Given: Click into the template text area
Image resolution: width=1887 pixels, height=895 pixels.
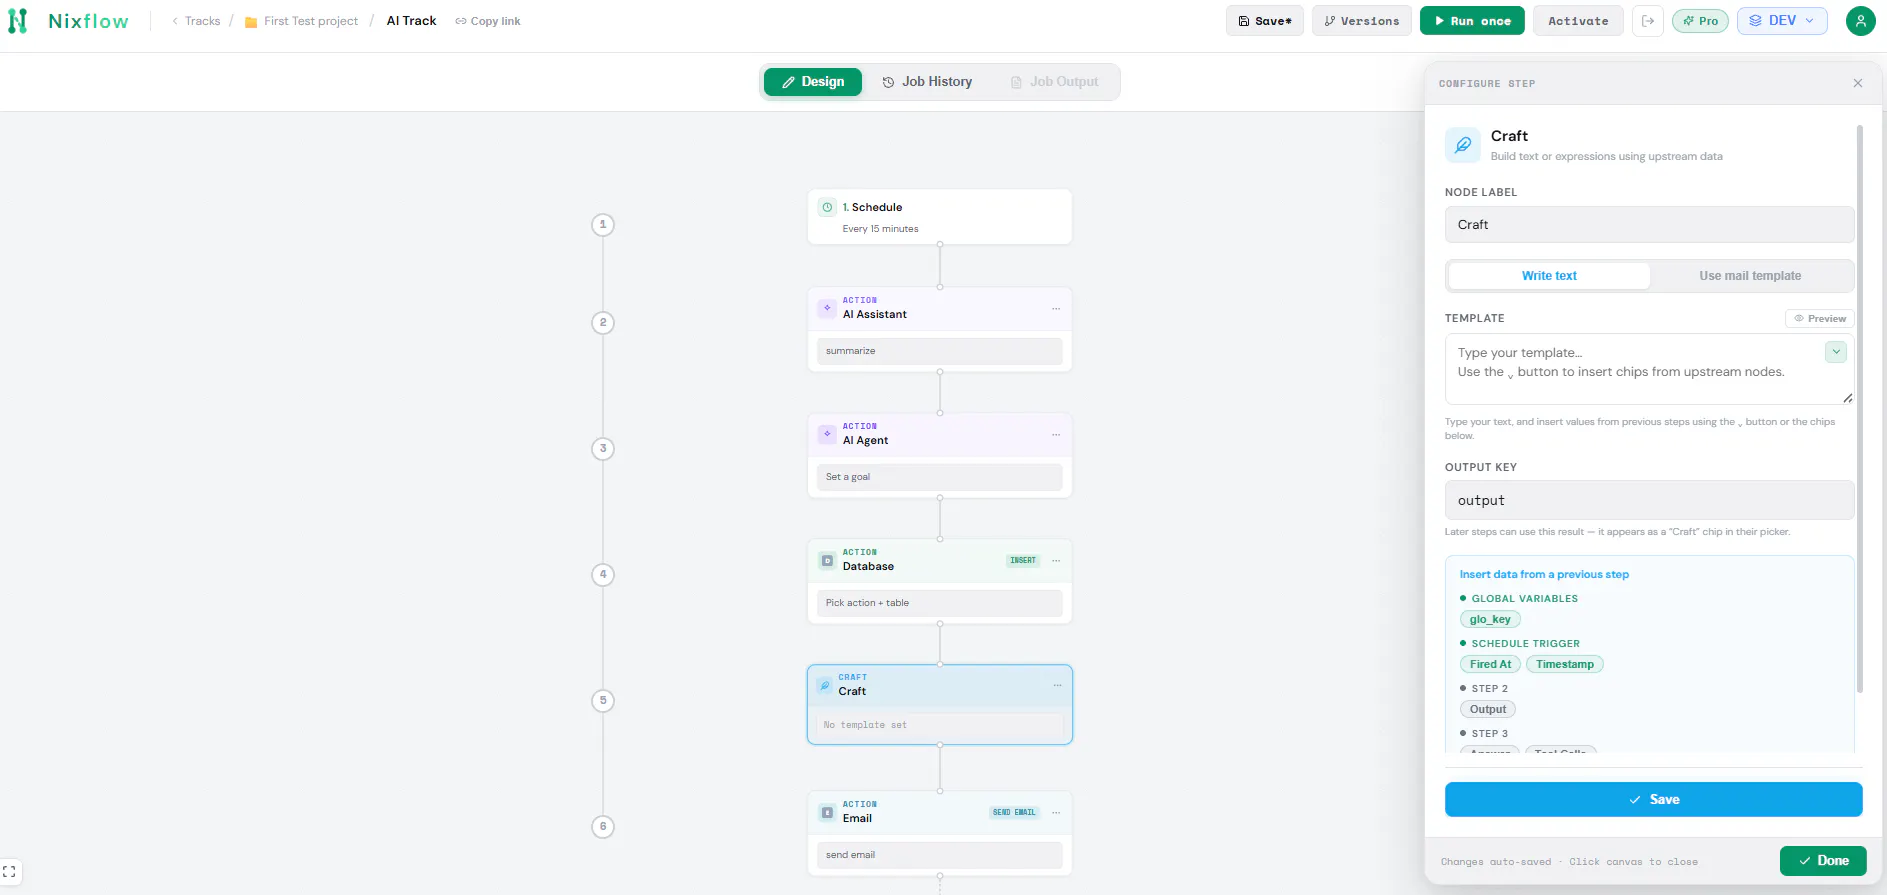Looking at the screenshot, I should tap(1649, 369).
